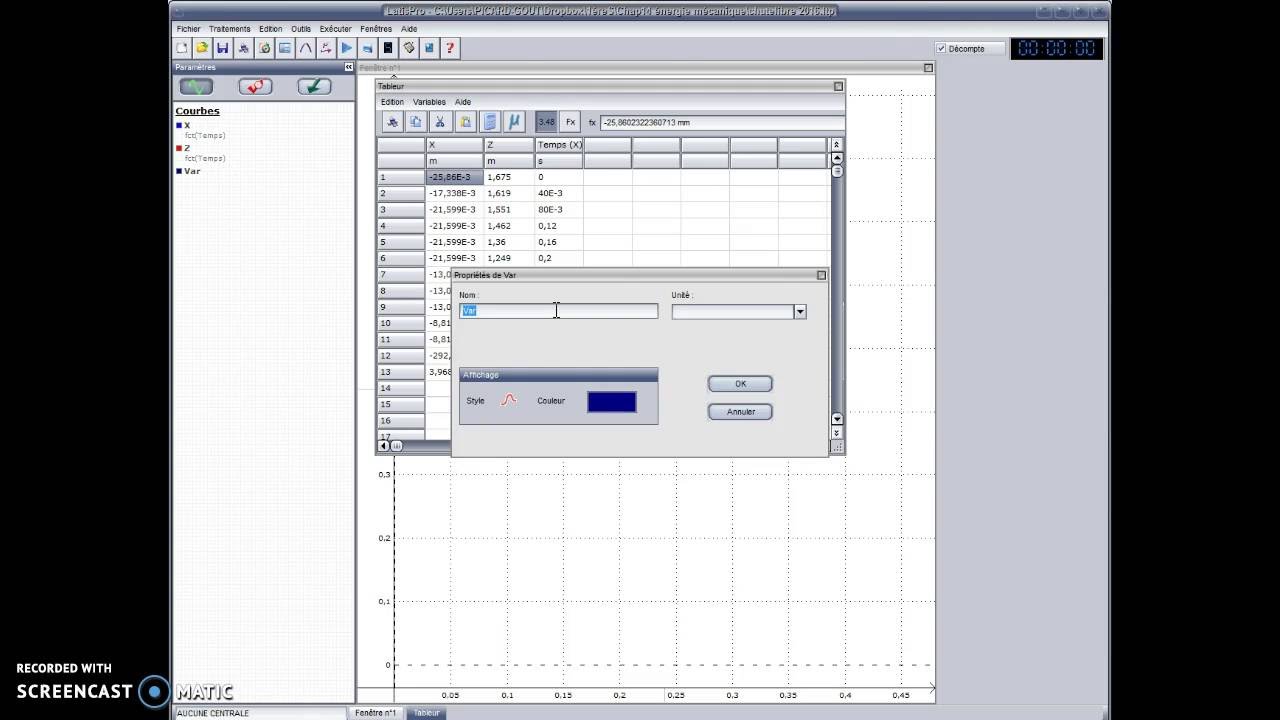Click the mu symbol icon in Tableur
The image size is (1280, 720).
[514, 122]
